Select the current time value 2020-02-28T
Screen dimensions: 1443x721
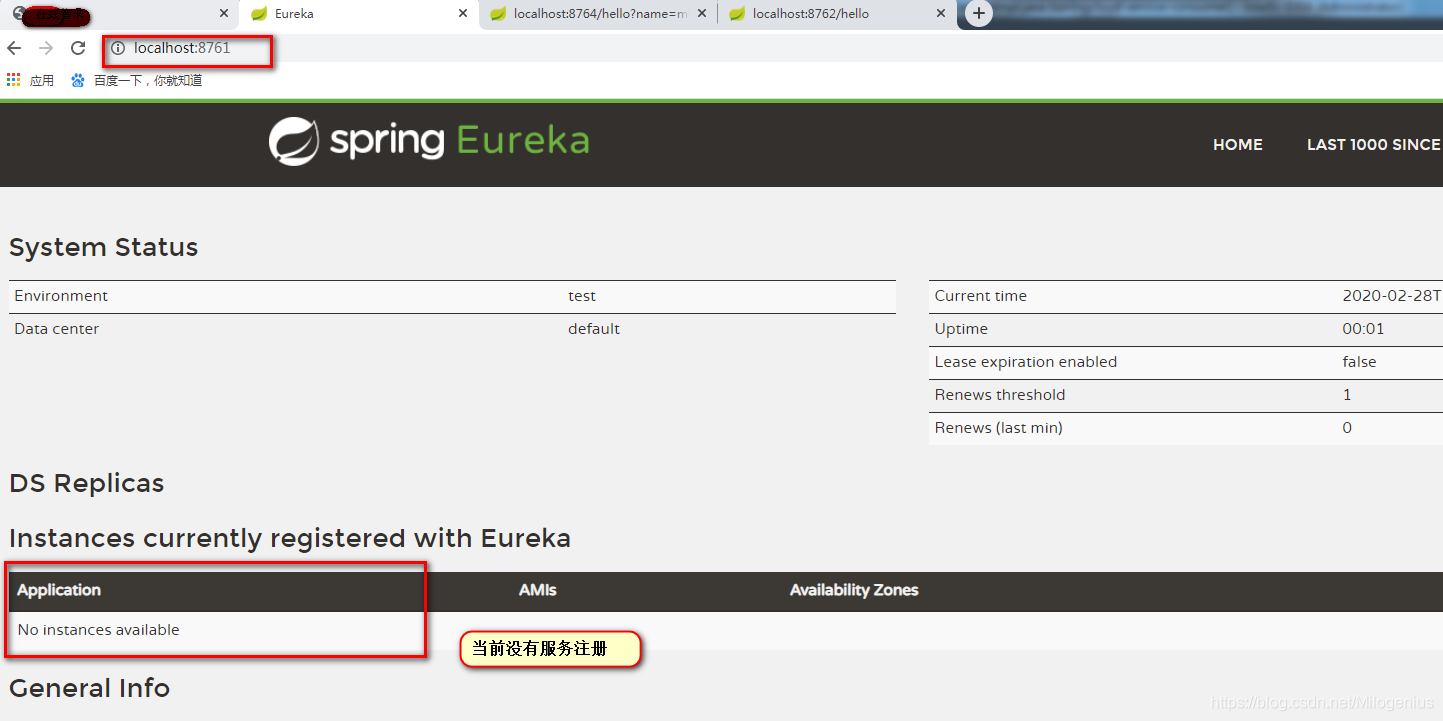[x=1392, y=296]
